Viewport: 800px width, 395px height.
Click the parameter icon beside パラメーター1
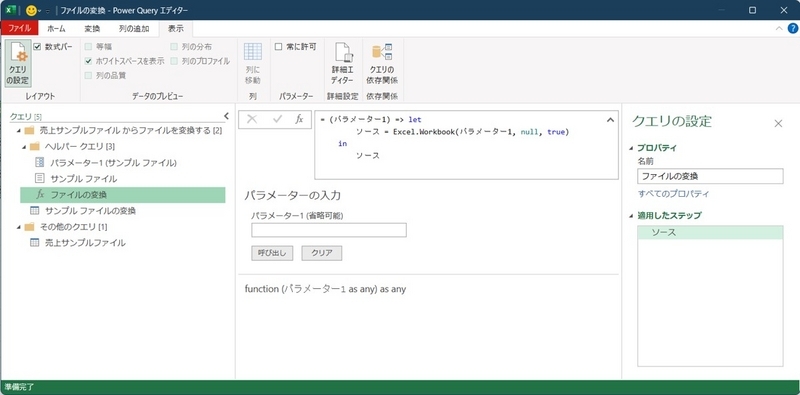coord(40,163)
